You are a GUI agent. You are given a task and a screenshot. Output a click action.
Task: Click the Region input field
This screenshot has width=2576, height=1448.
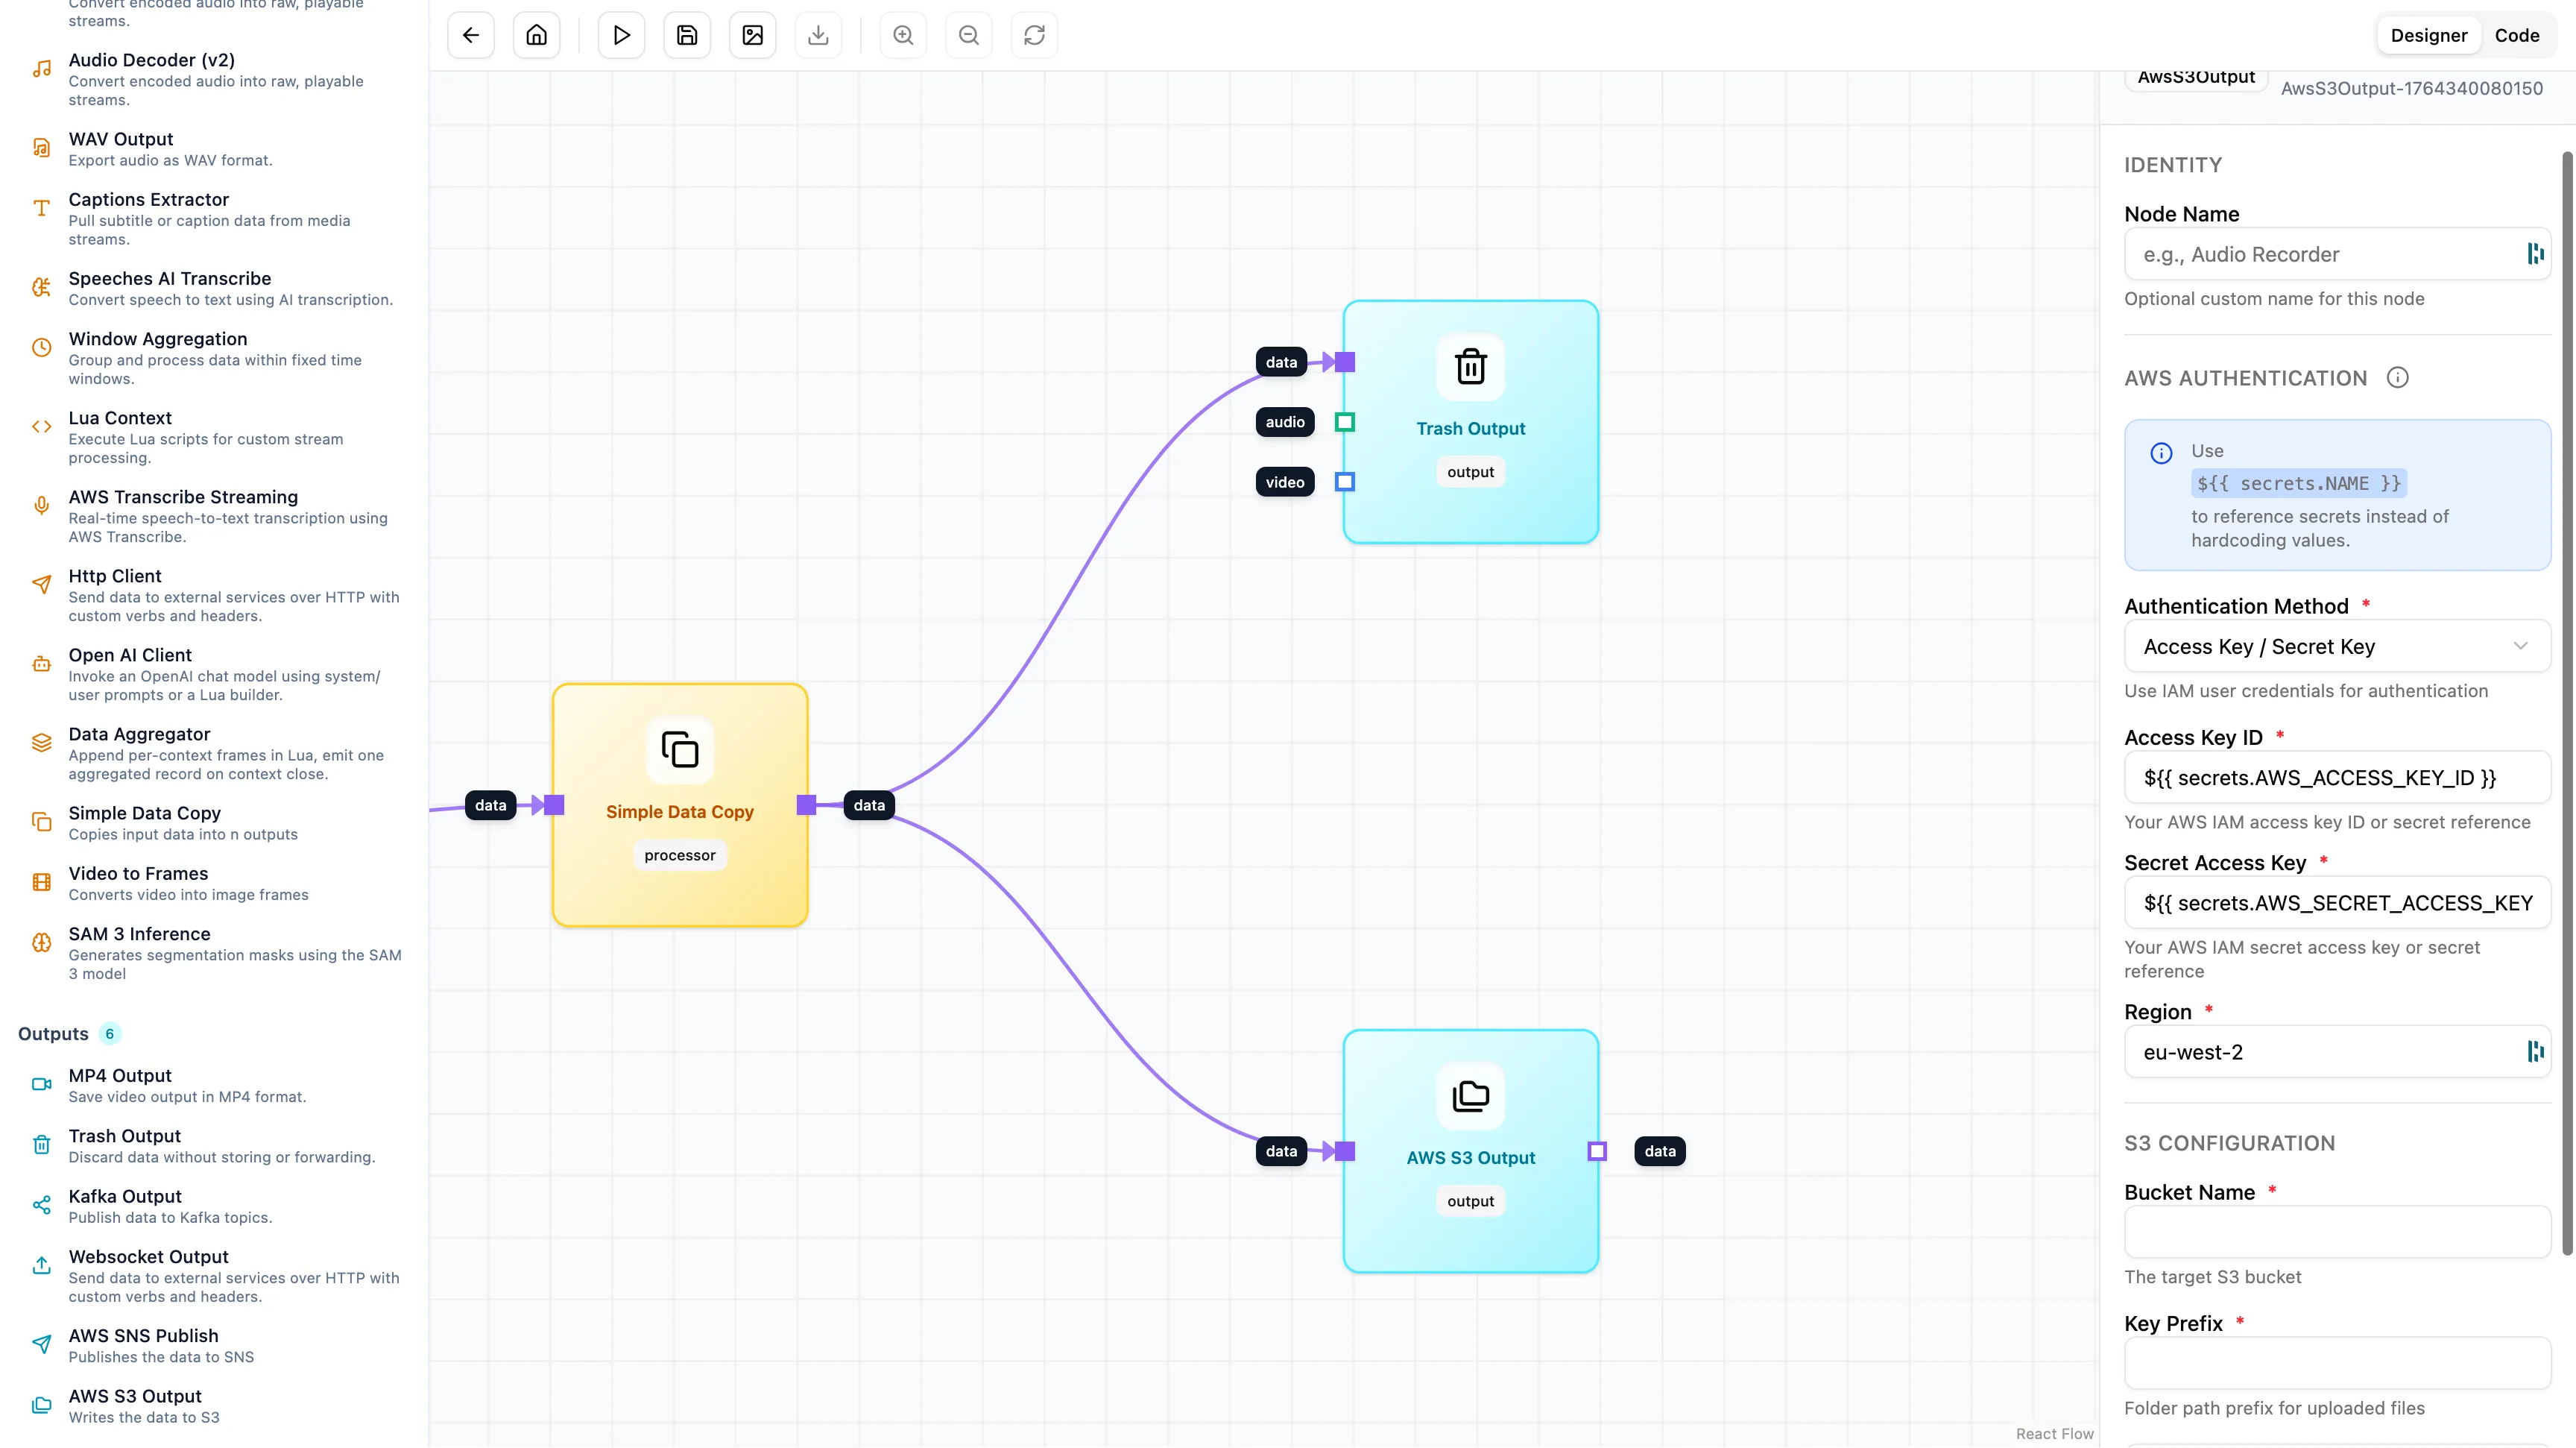[2337, 1052]
